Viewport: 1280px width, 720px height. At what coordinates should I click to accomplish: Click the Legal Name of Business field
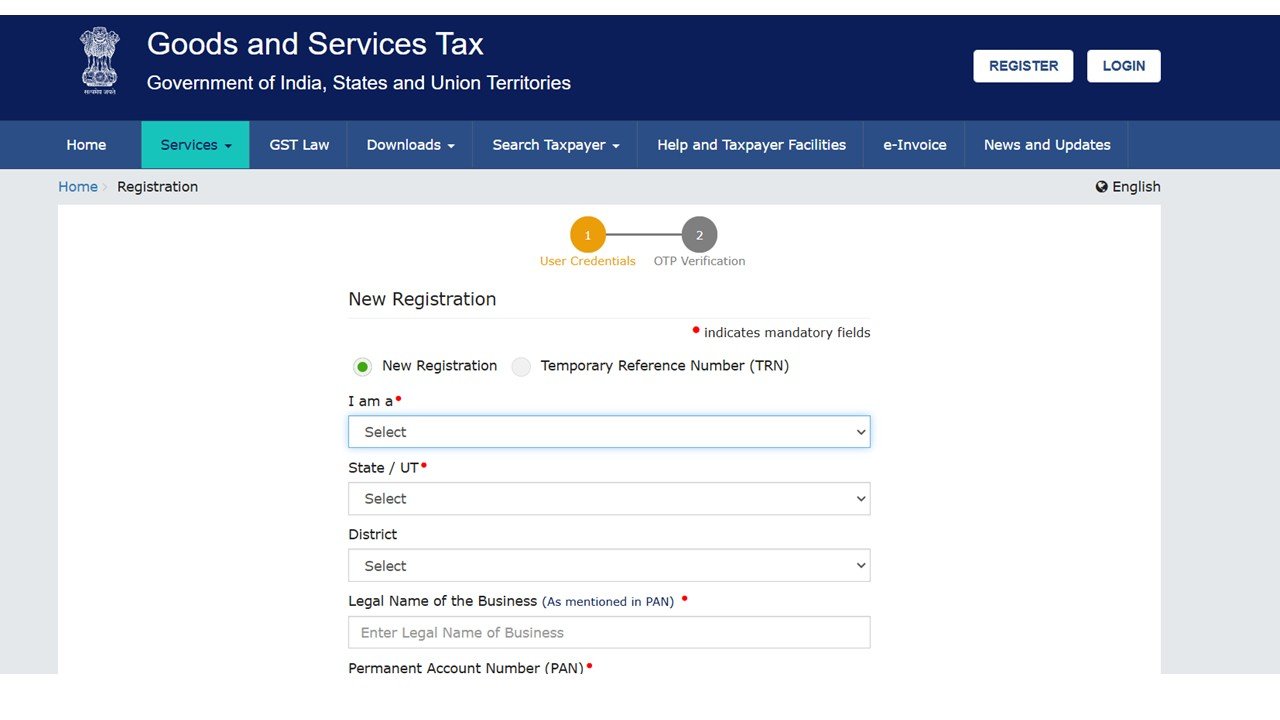pos(609,632)
